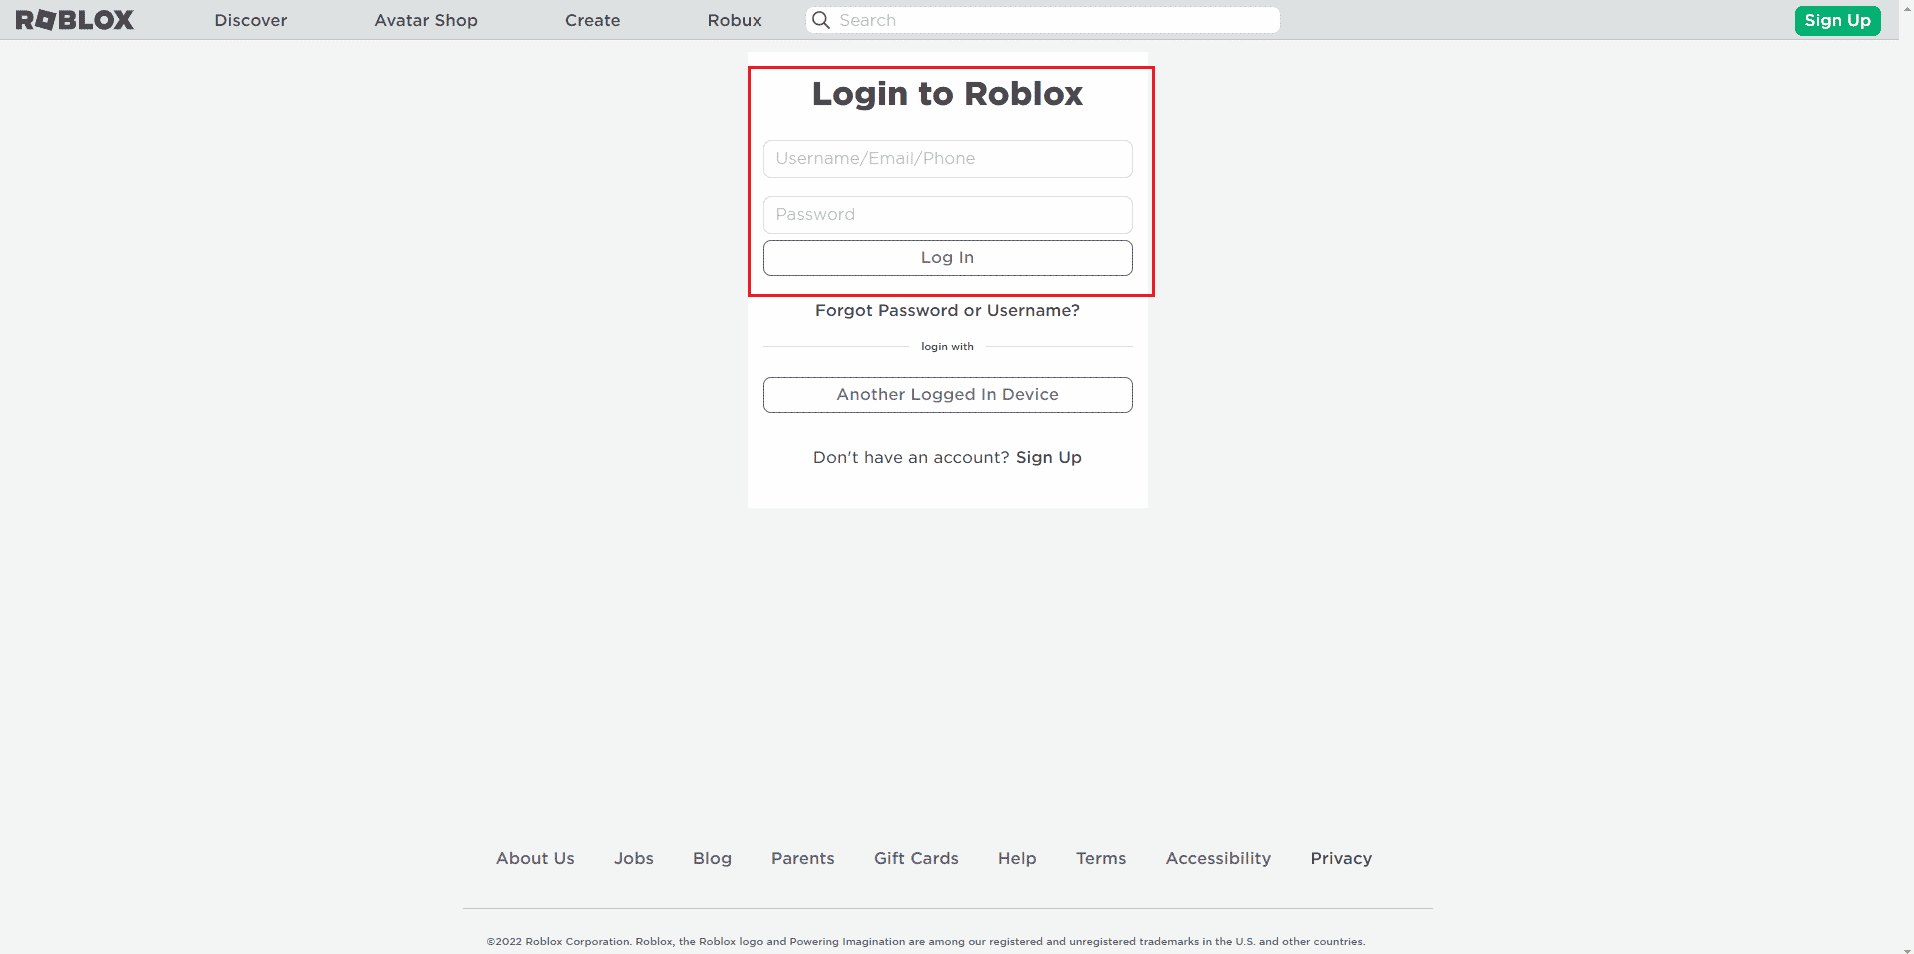This screenshot has height=954, width=1914.
Task: Focus the Password field
Action: click(x=948, y=215)
